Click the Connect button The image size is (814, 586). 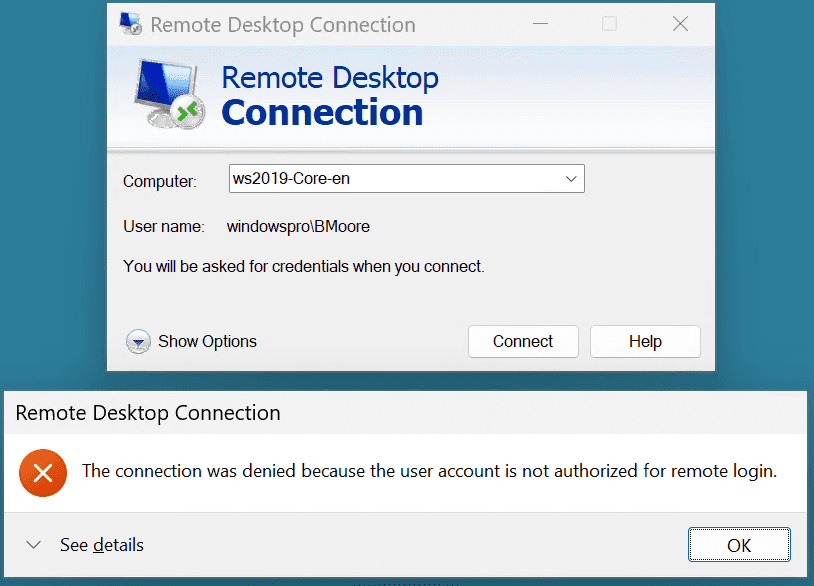point(523,342)
